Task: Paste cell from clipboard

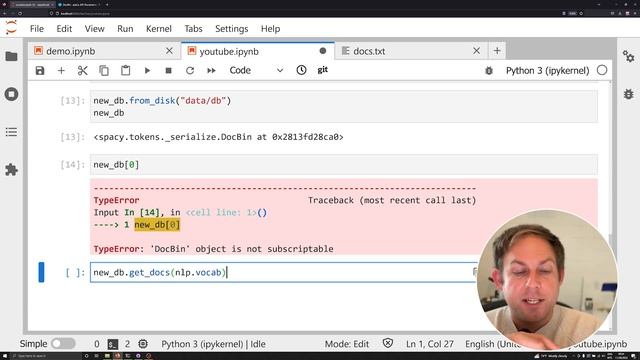Action: (126, 71)
